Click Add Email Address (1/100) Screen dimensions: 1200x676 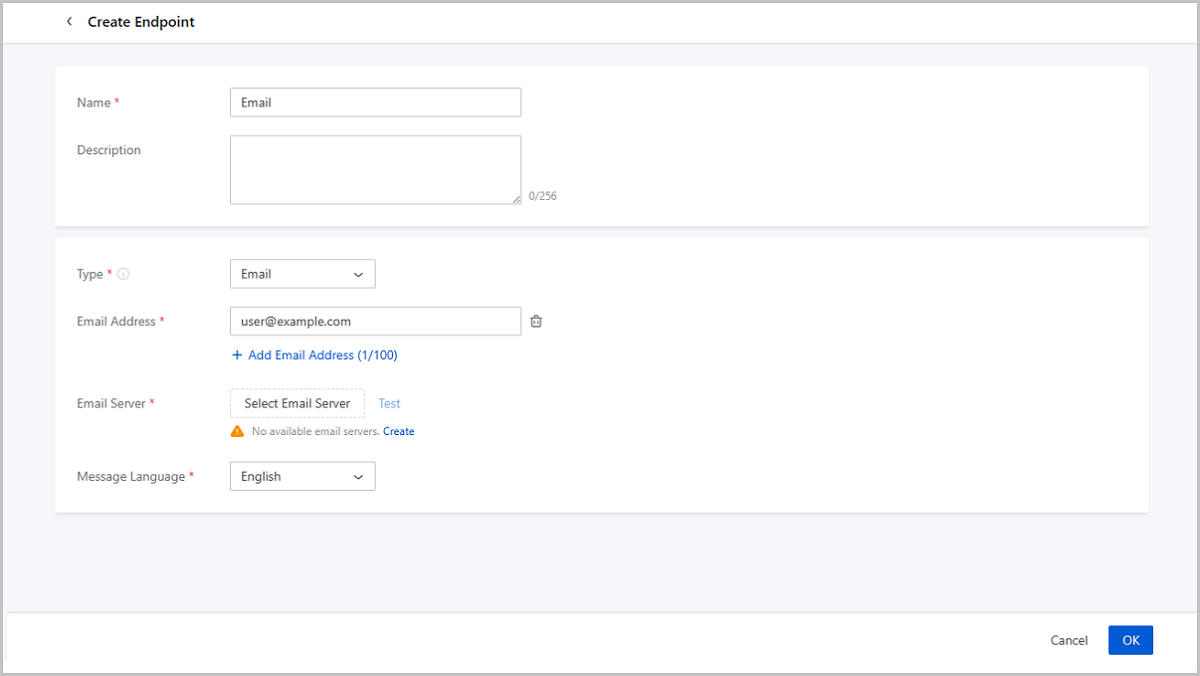click(x=323, y=355)
